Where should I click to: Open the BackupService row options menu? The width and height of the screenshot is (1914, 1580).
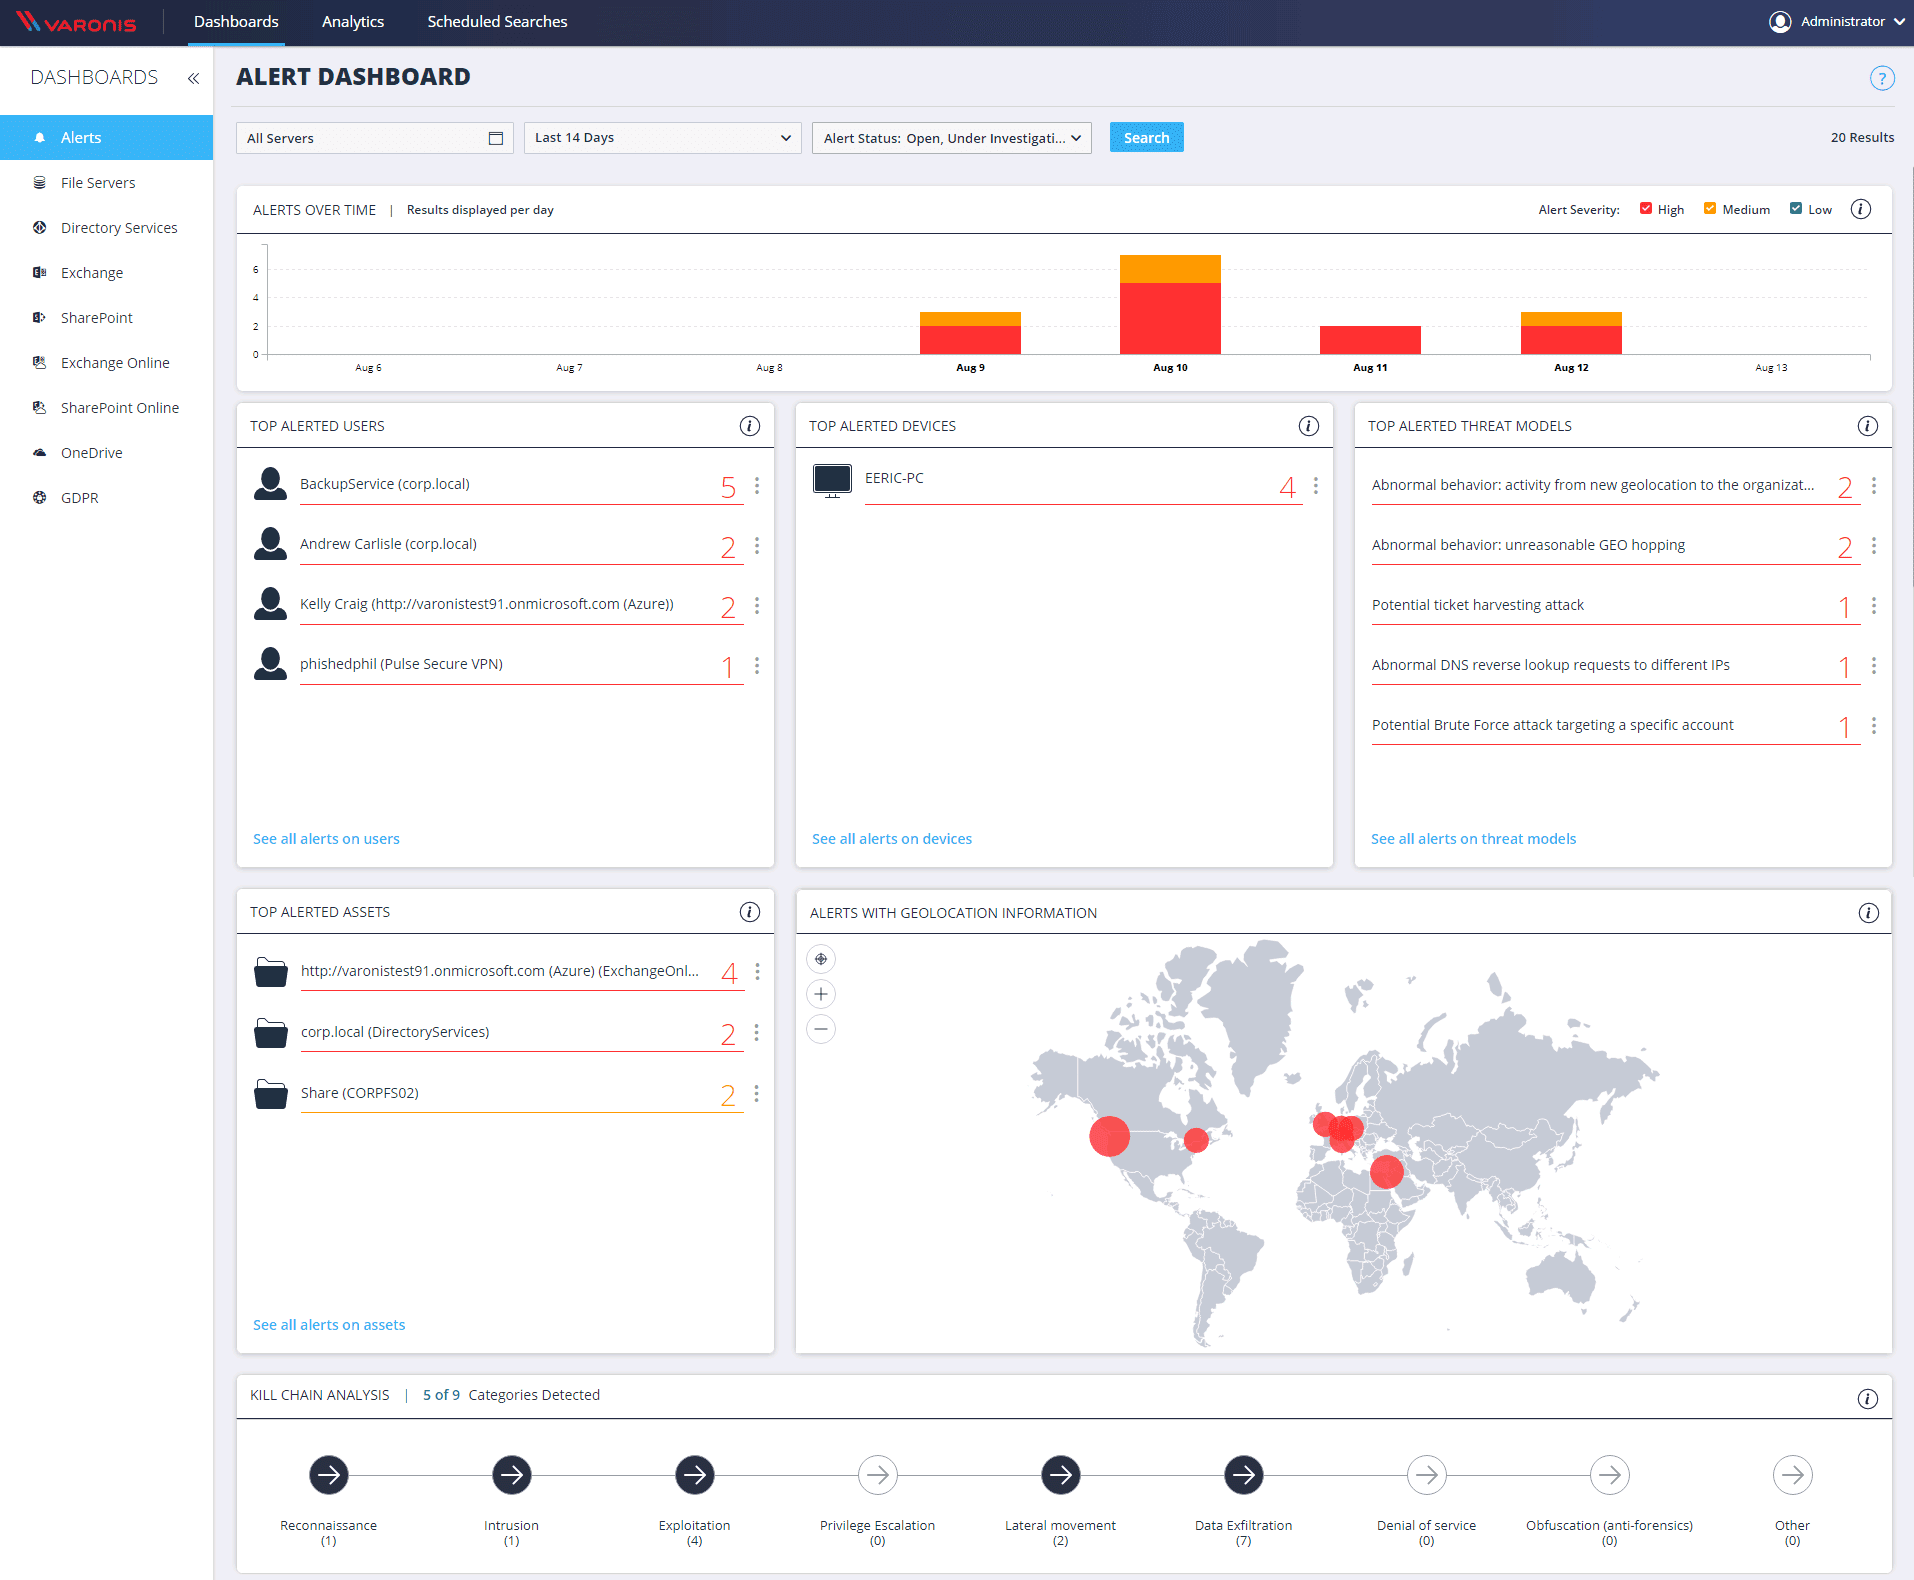pos(757,485)
